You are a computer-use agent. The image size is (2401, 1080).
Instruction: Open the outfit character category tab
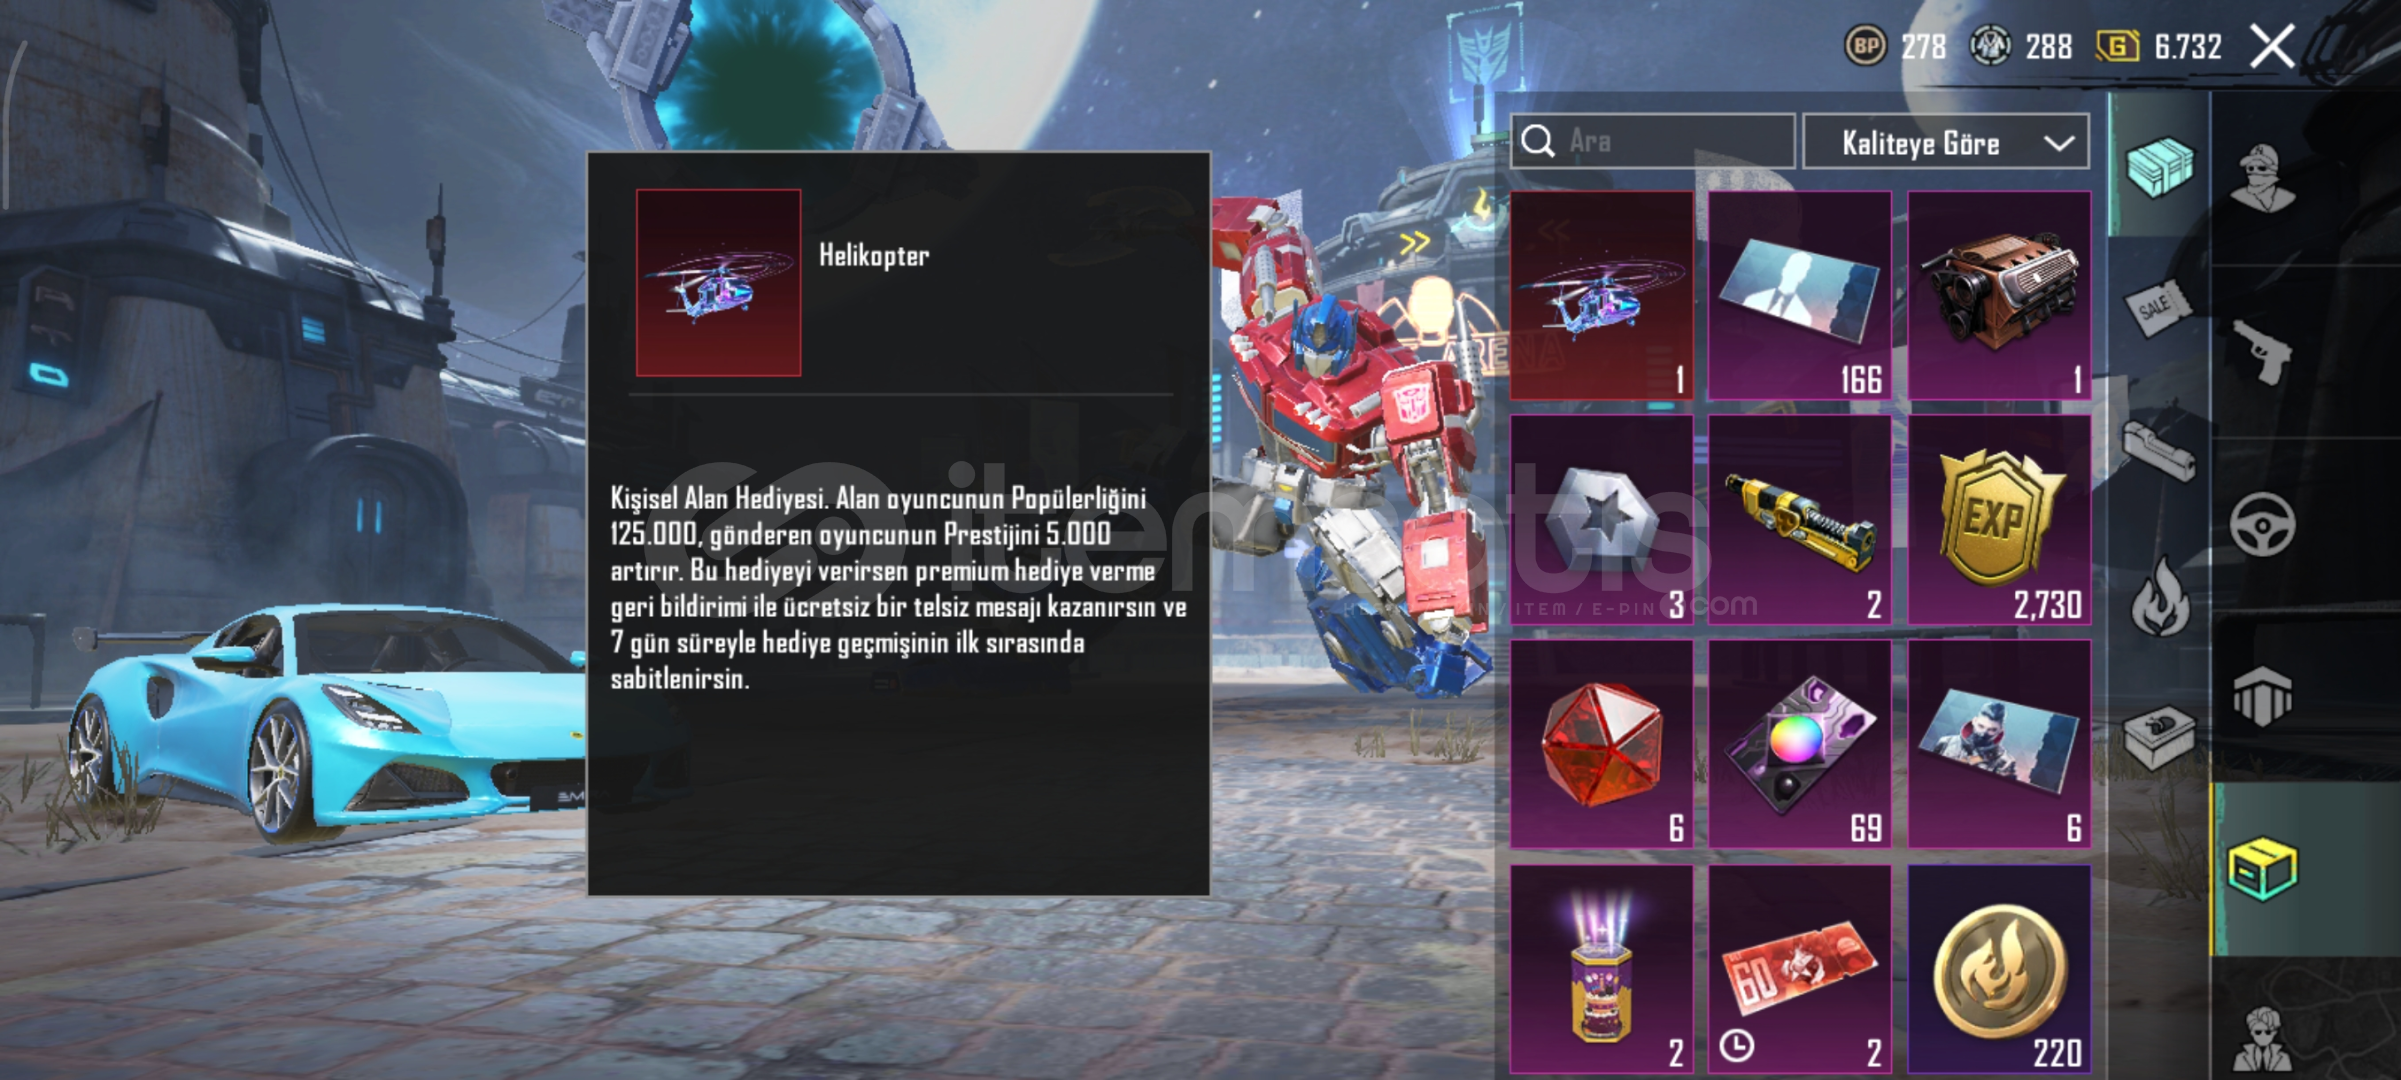click(2264, 178)
